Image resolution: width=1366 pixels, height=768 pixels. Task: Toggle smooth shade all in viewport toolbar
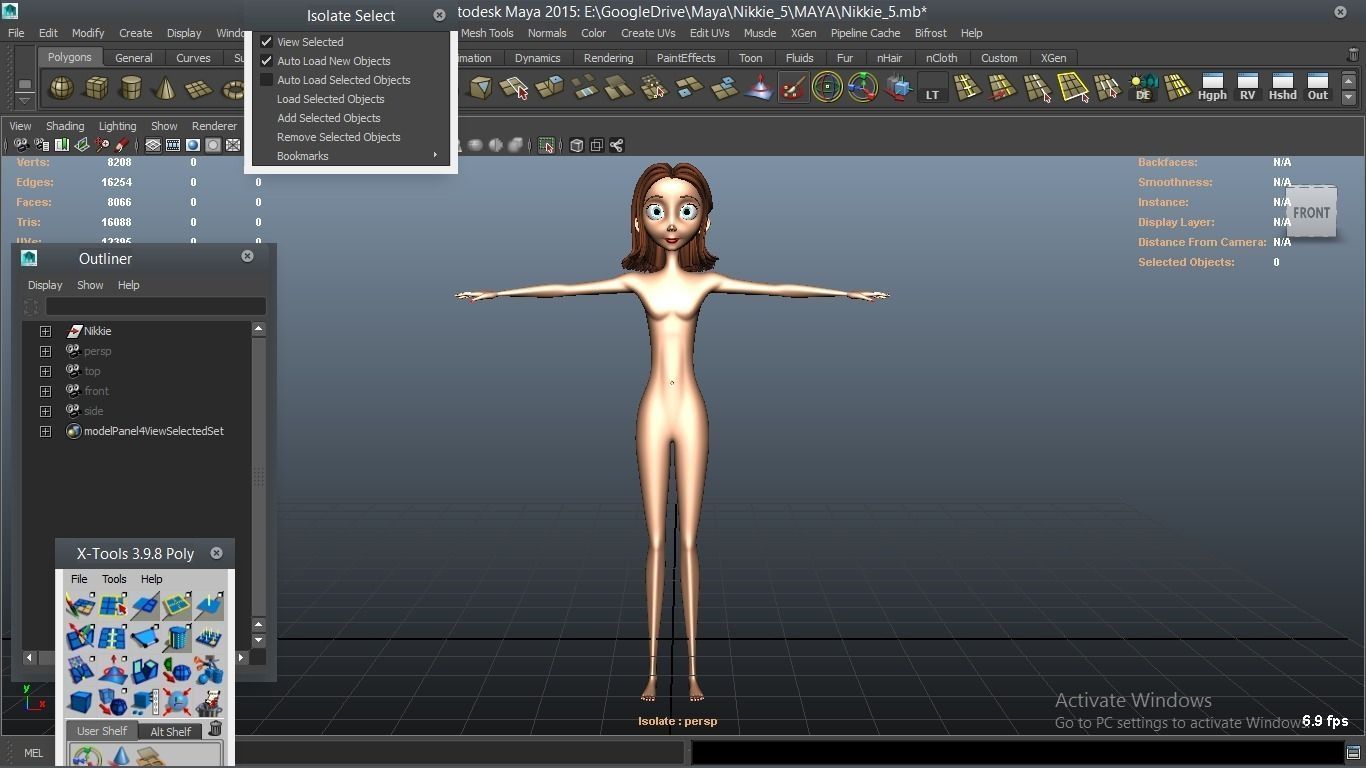[x=193, y=146]
